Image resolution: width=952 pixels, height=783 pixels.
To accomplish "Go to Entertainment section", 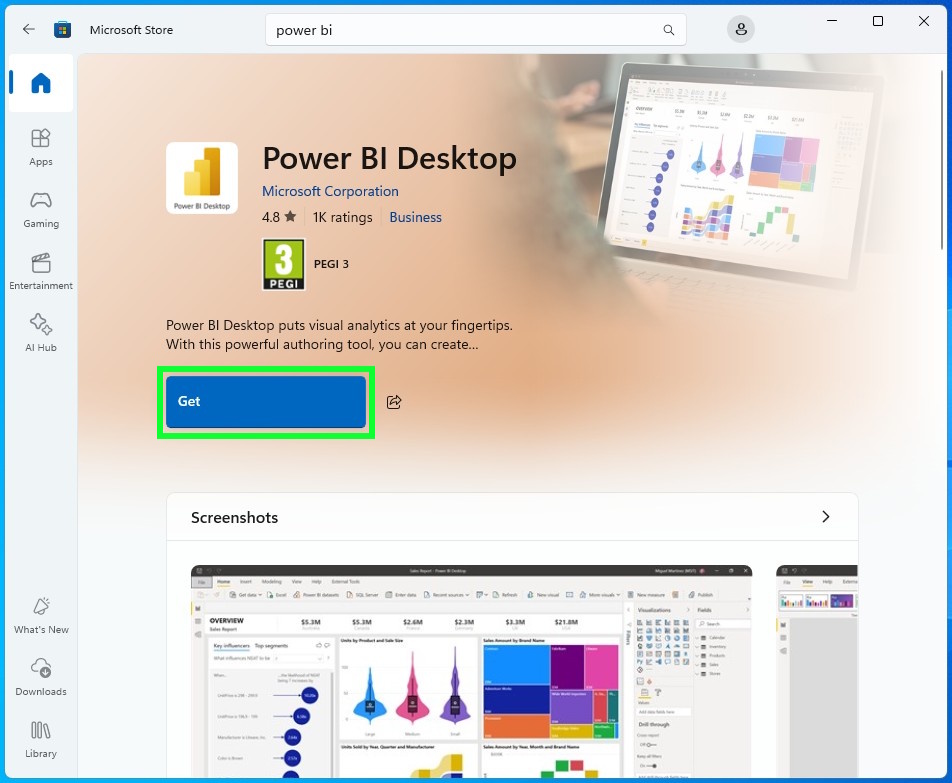I will [41, 270].
